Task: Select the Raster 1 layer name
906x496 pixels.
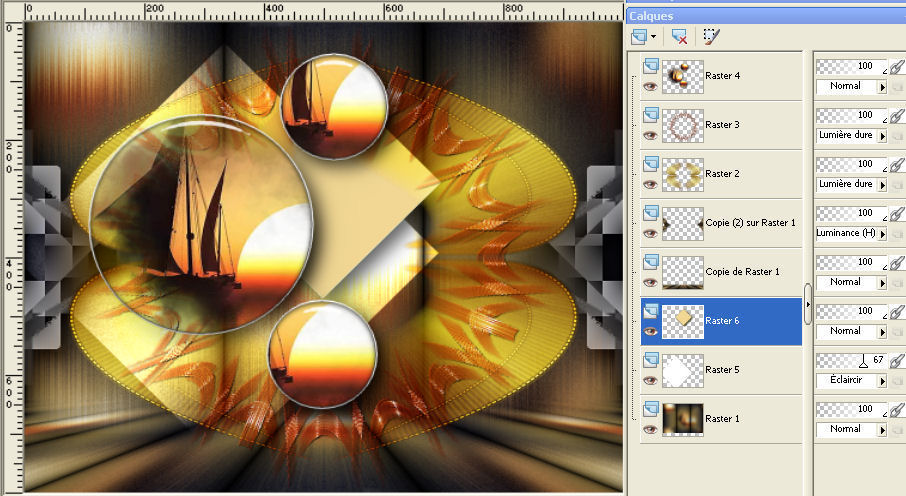Action: coord(722,419)
